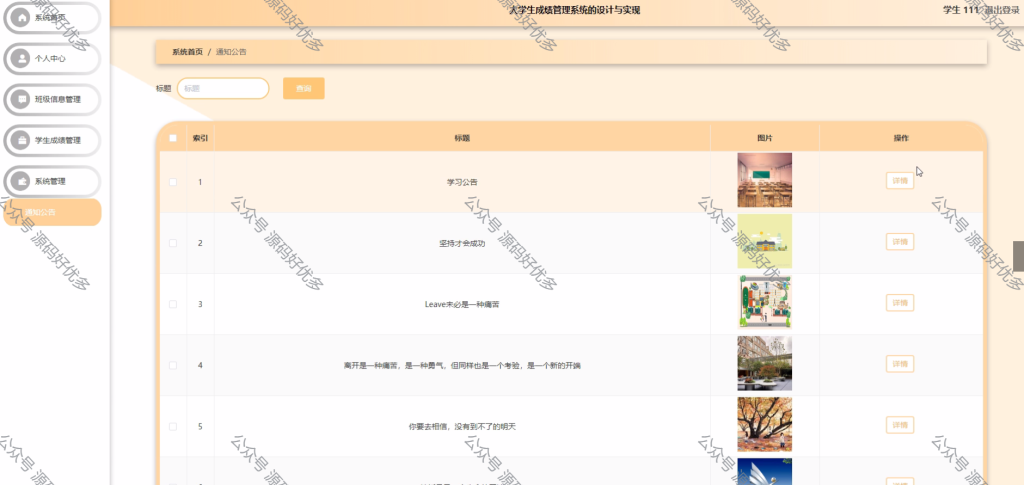
Task: Open 详情 for 你要去相信，没有到不了的明天
Action: (900, 425)
